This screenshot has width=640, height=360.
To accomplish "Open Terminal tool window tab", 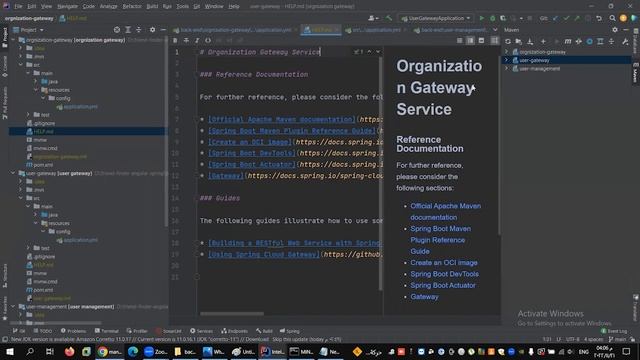I will point(107,331).
